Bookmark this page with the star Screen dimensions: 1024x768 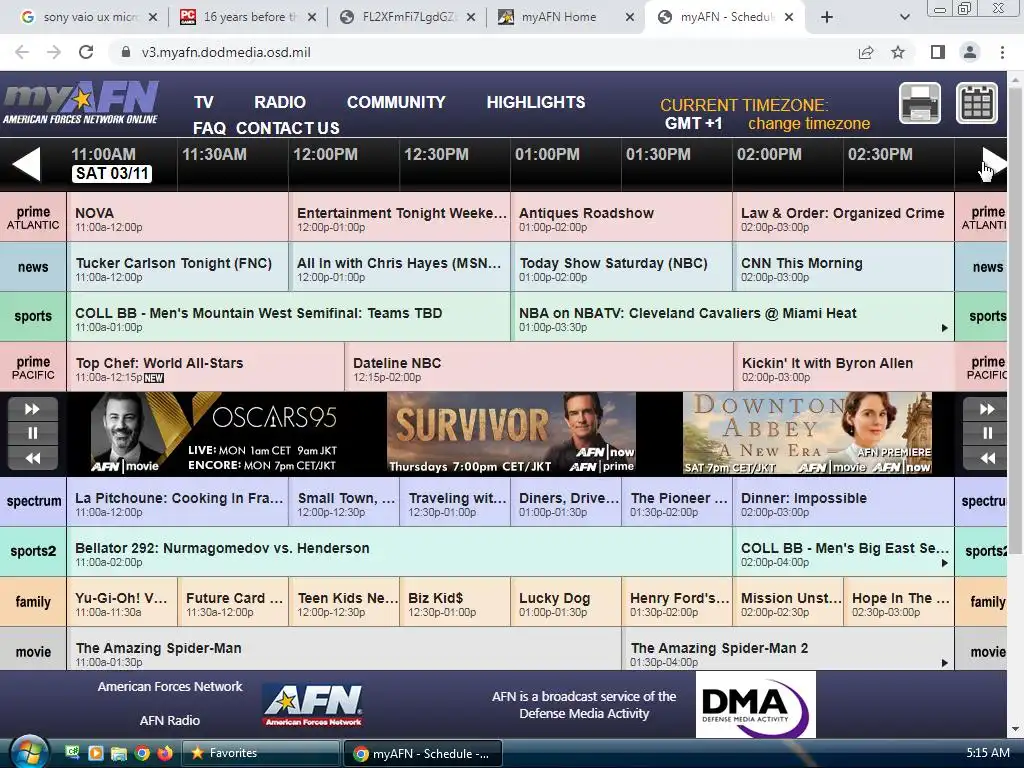click(x=898, y=52)
